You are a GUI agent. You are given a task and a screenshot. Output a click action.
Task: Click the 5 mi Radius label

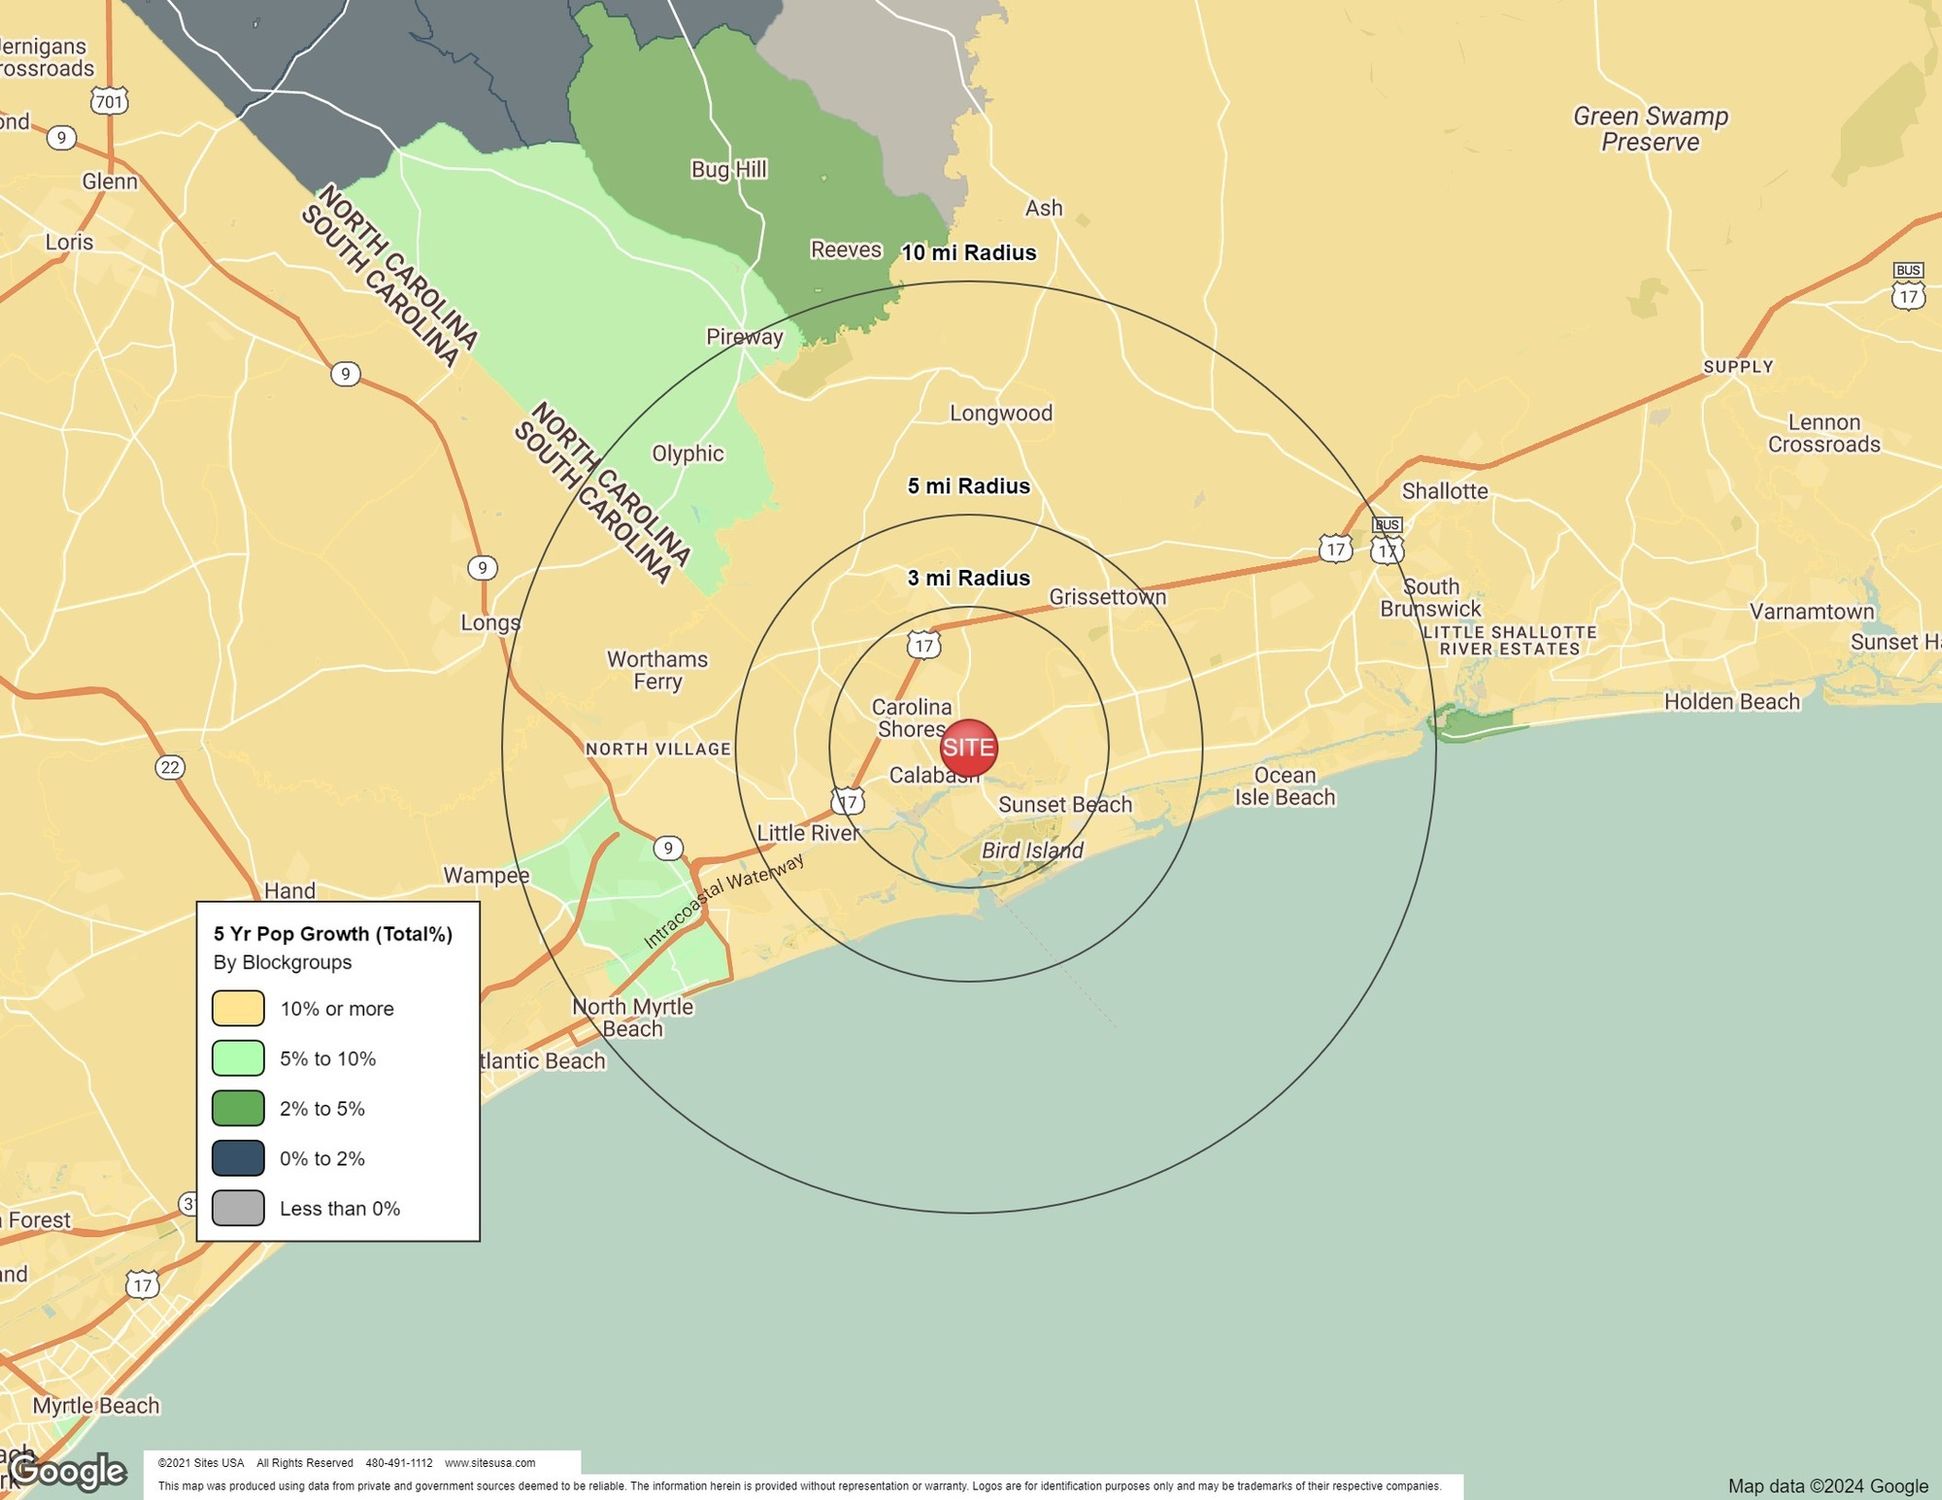click(x=968, y=486)
